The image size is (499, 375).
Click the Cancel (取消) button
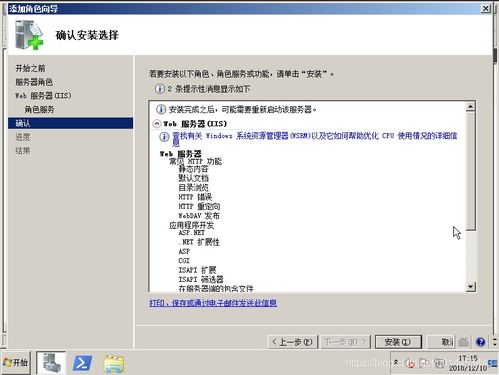point(441,342)
